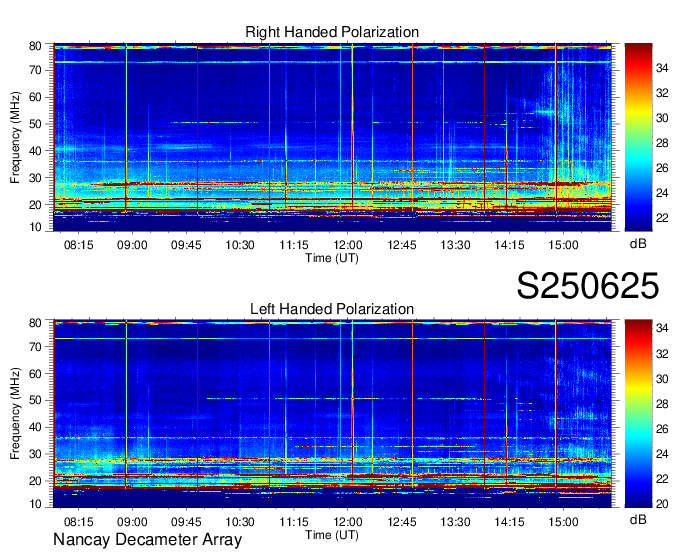Click the 20 value on bottom color bar

tap(662, 503)
